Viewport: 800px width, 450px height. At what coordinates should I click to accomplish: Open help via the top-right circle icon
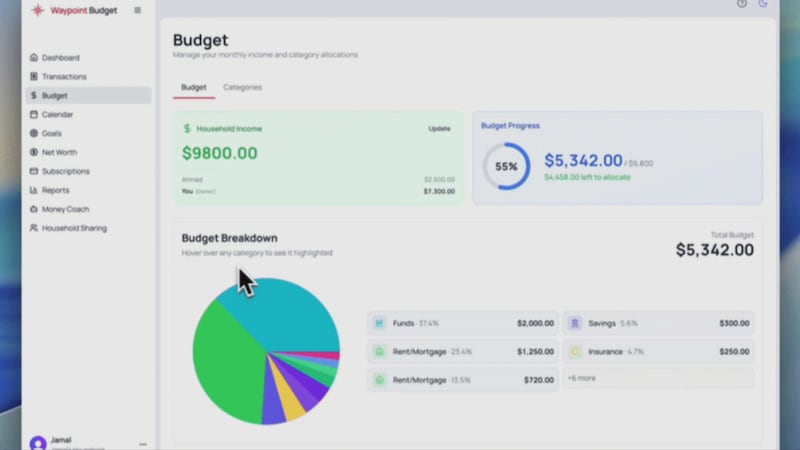(742, 4)
